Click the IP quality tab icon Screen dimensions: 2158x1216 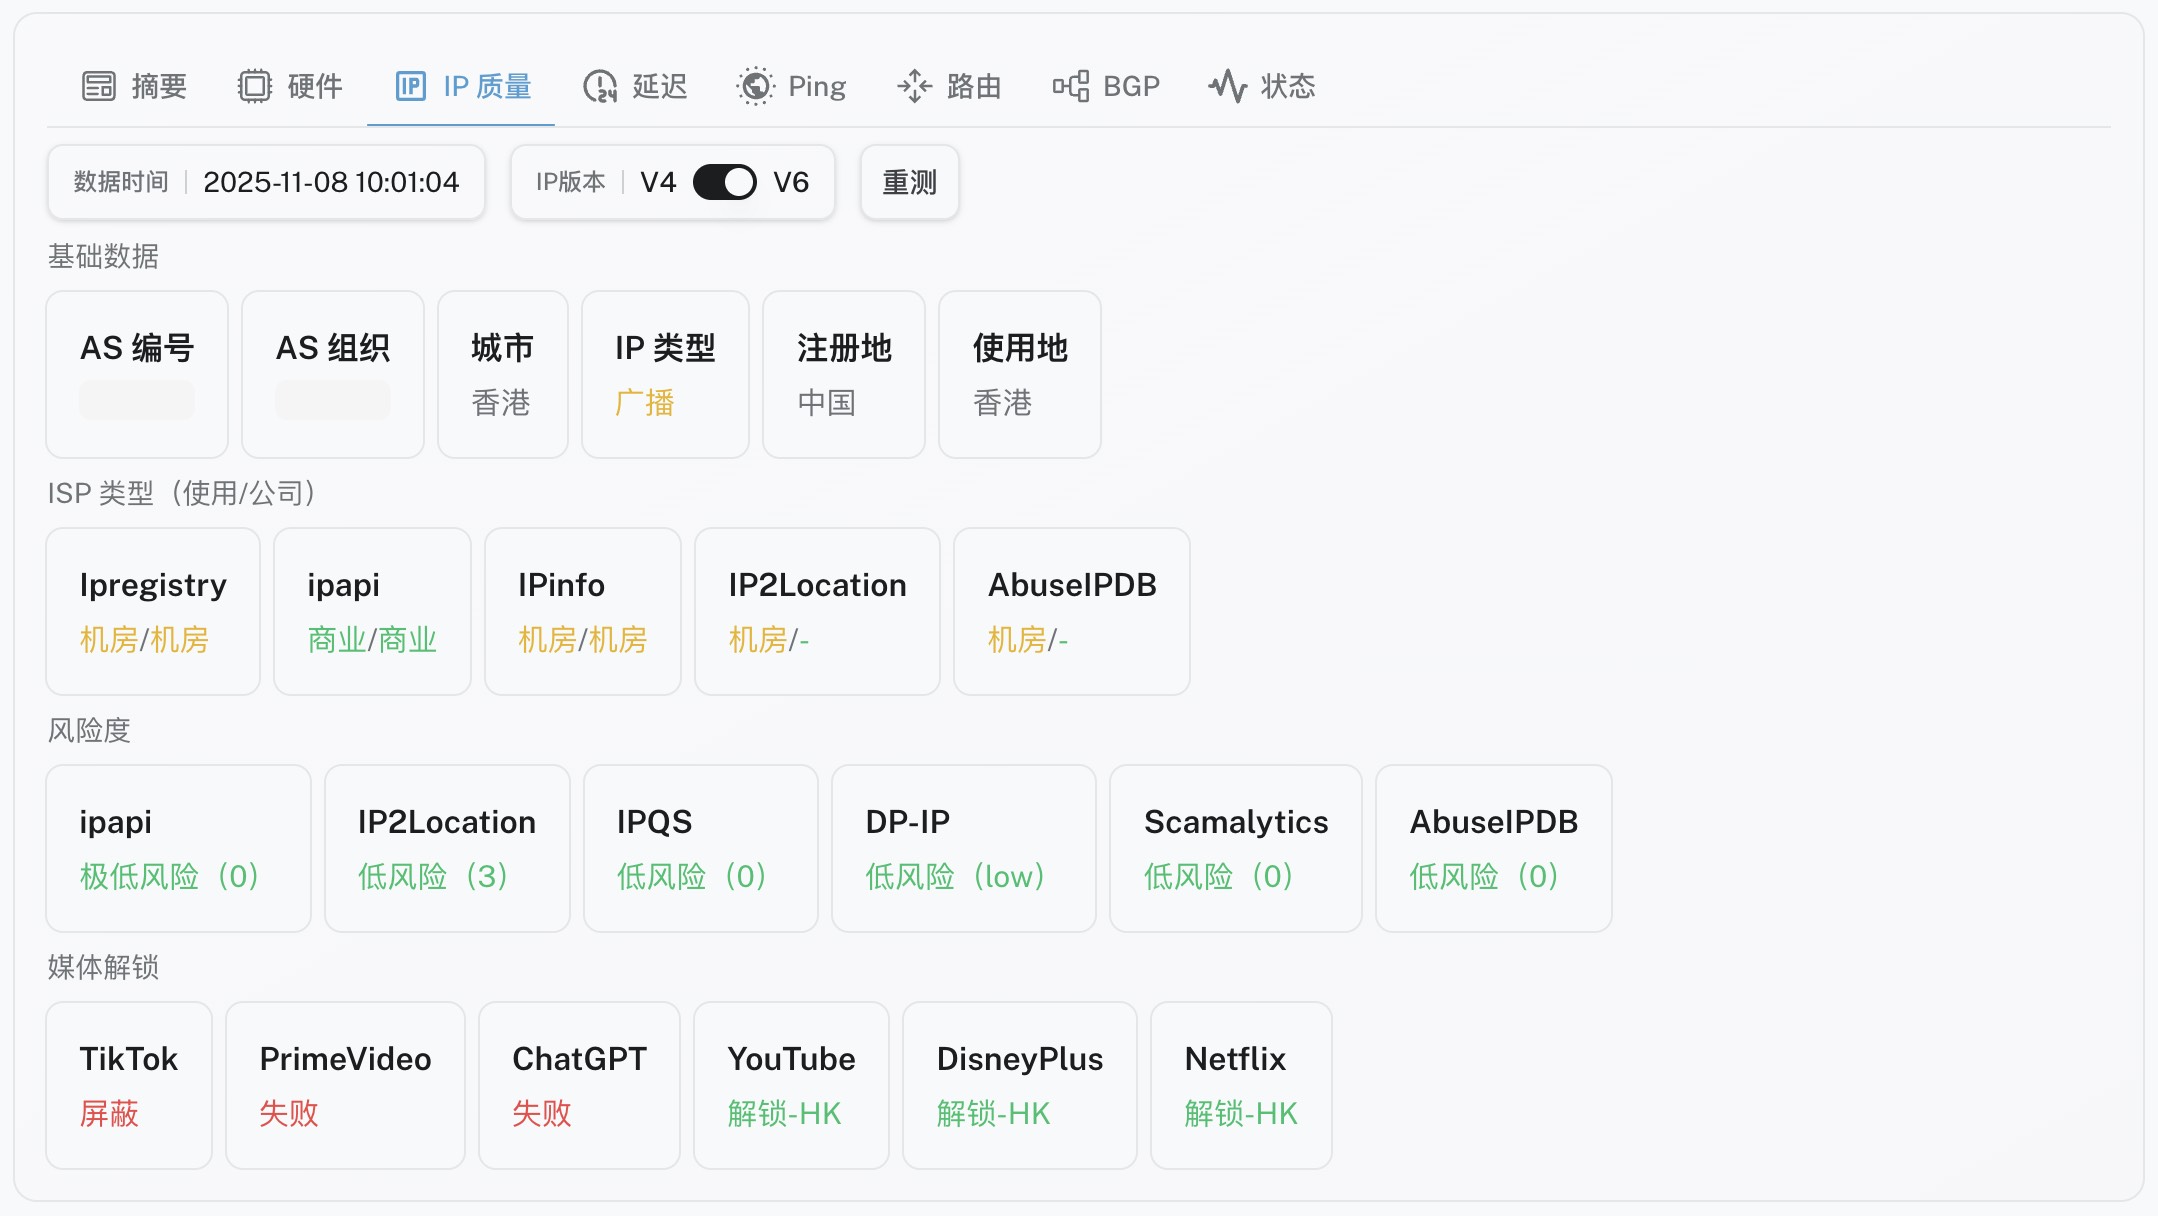[410, 86]
